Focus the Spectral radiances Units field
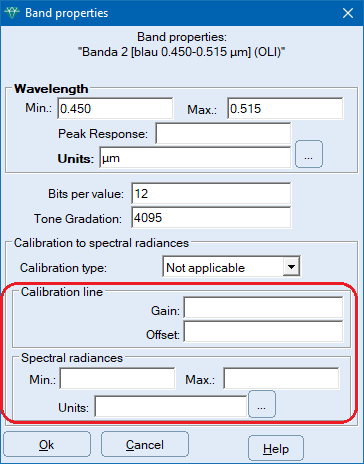The height and width of the screenshot is (464, 364). coord(171,406)
